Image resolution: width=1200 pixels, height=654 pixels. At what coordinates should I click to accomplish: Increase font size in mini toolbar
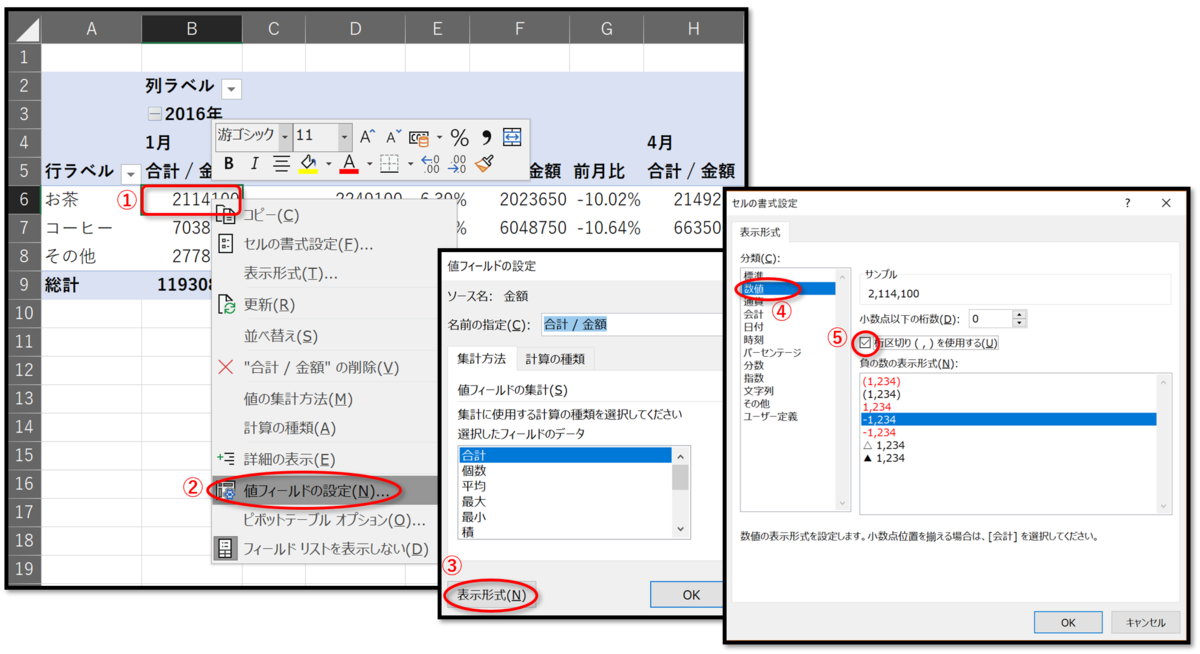tap(368, 137)
